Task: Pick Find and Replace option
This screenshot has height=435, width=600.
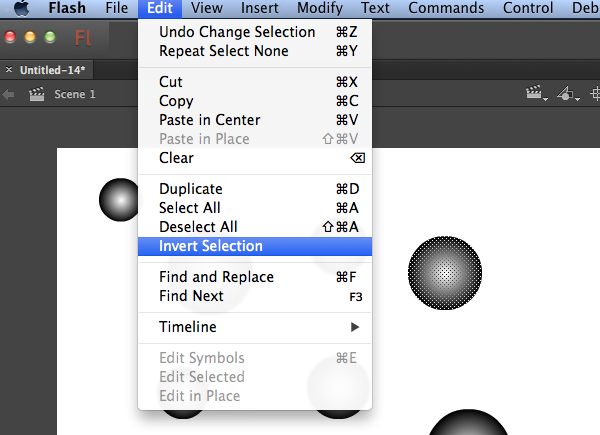Action: pyautogui.click(x=216, y=277)
